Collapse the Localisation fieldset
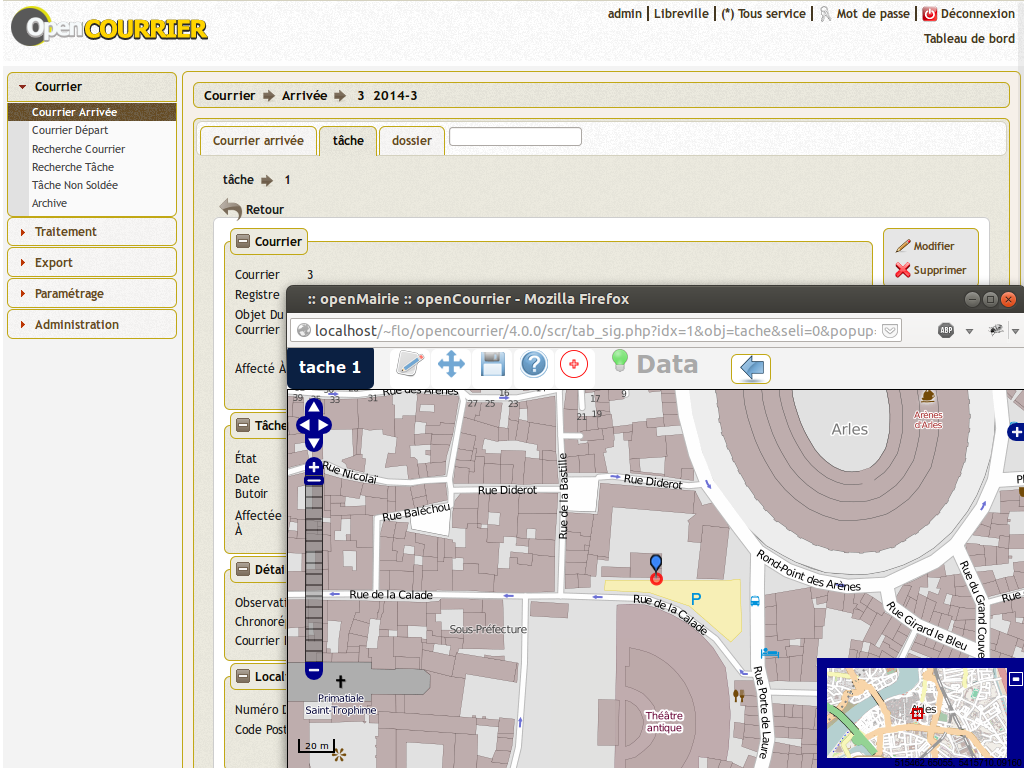This screenshot has height=768, width=1024. point(243,676)
